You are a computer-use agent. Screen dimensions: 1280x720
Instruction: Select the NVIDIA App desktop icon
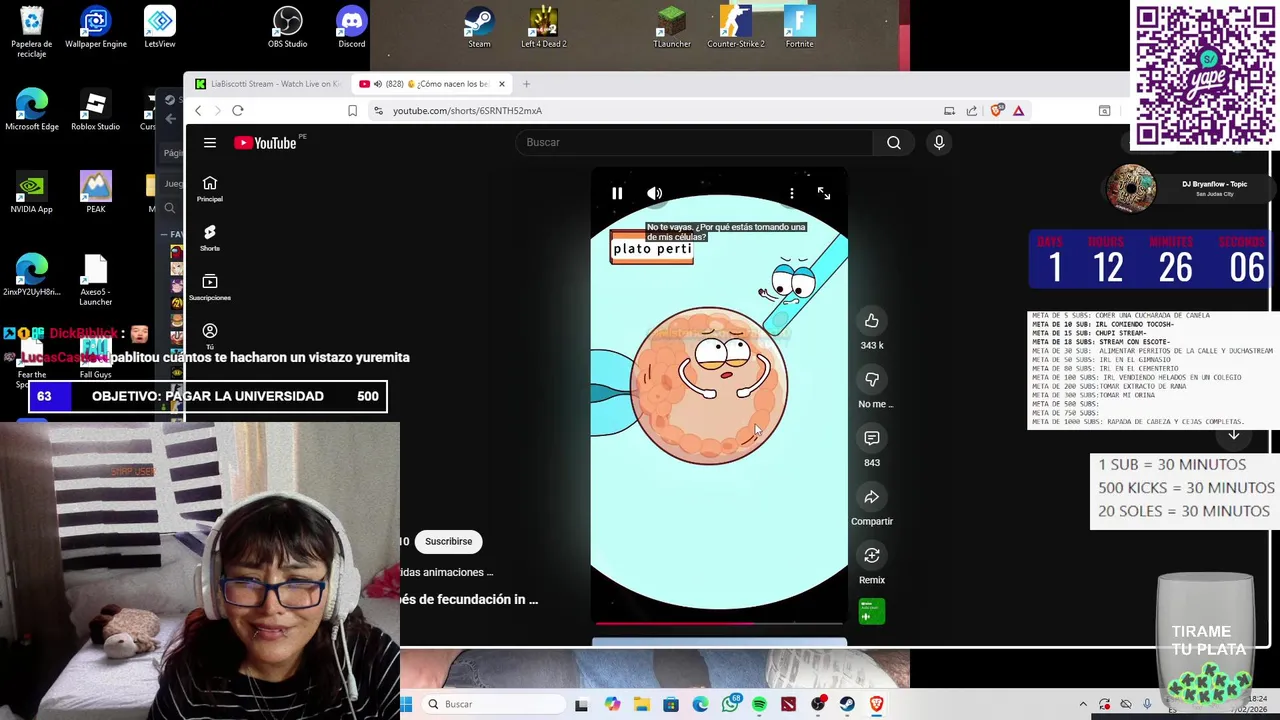click(x=32, y=193)
